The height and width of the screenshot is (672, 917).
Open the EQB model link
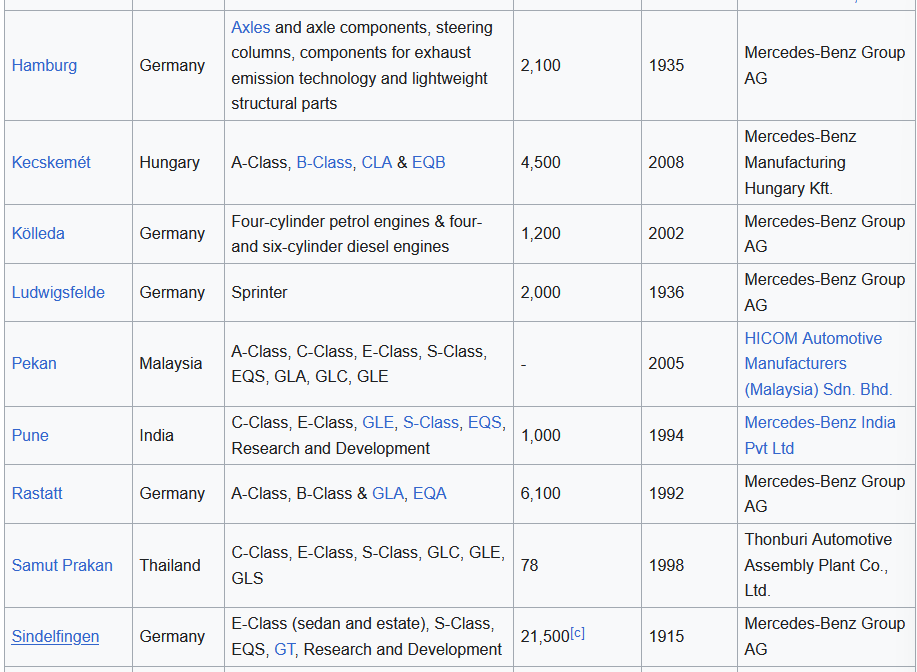[x=429, y=163]
